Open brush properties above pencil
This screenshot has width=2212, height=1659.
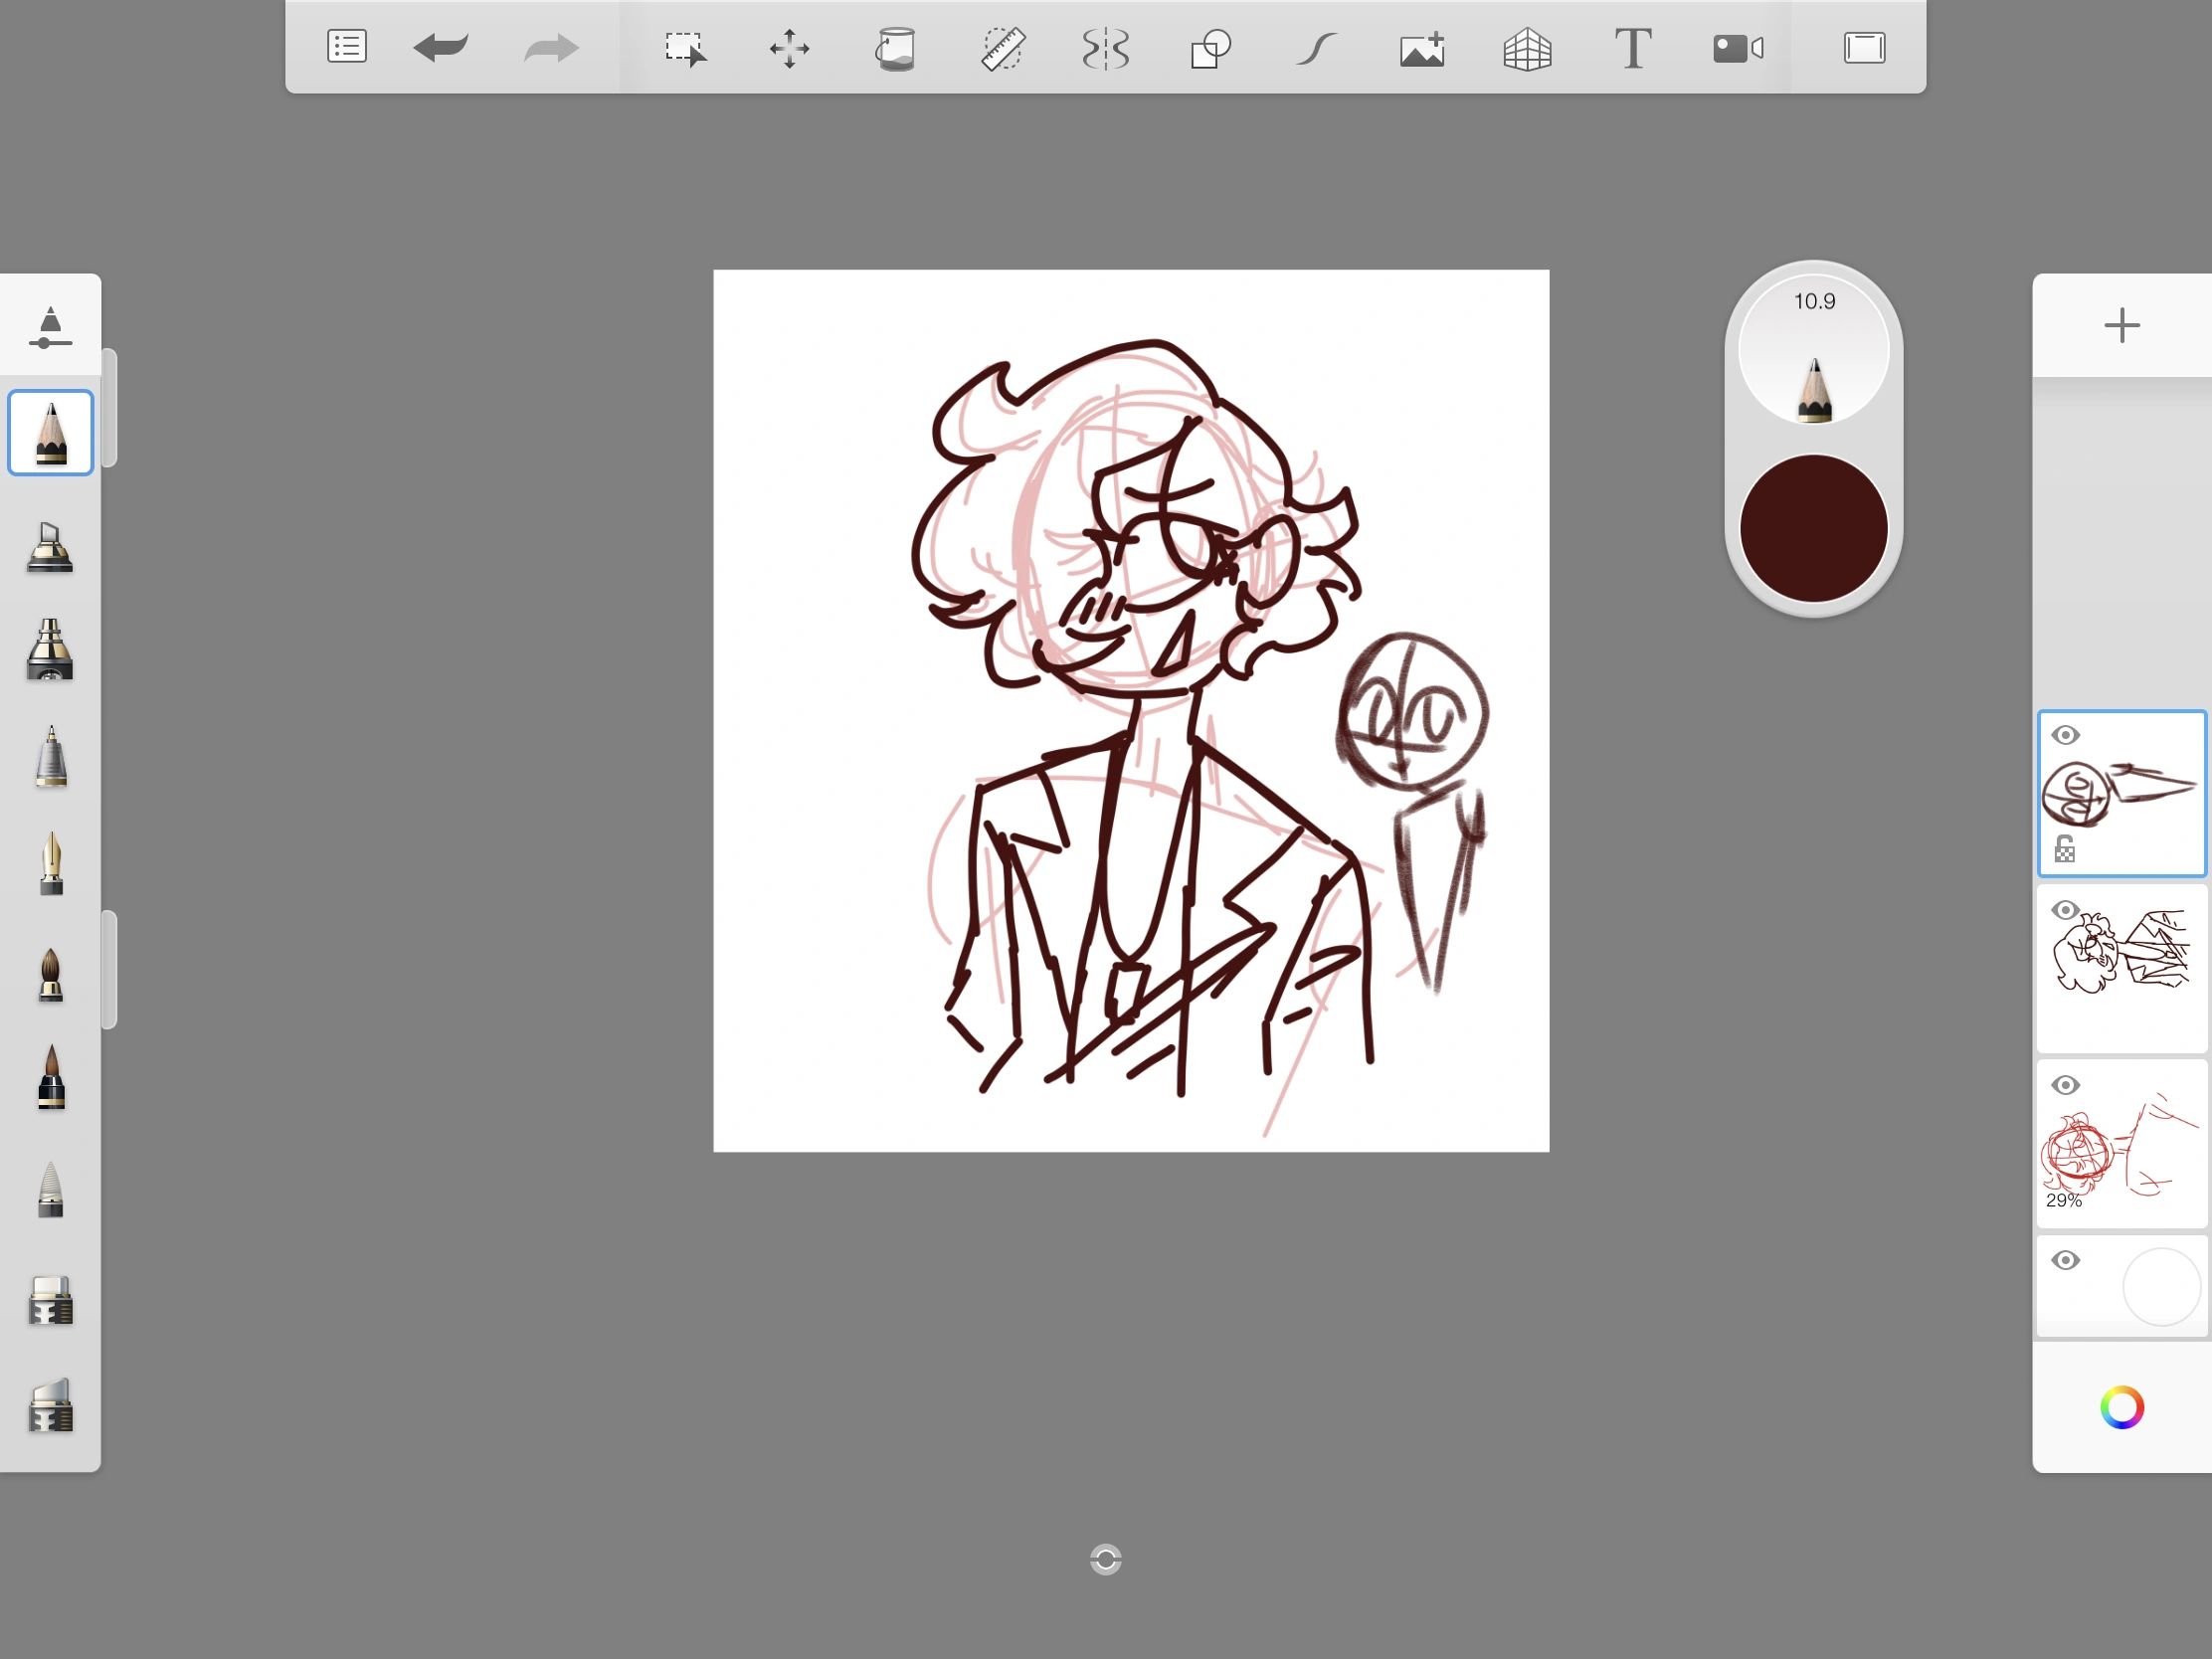(50, 327)
